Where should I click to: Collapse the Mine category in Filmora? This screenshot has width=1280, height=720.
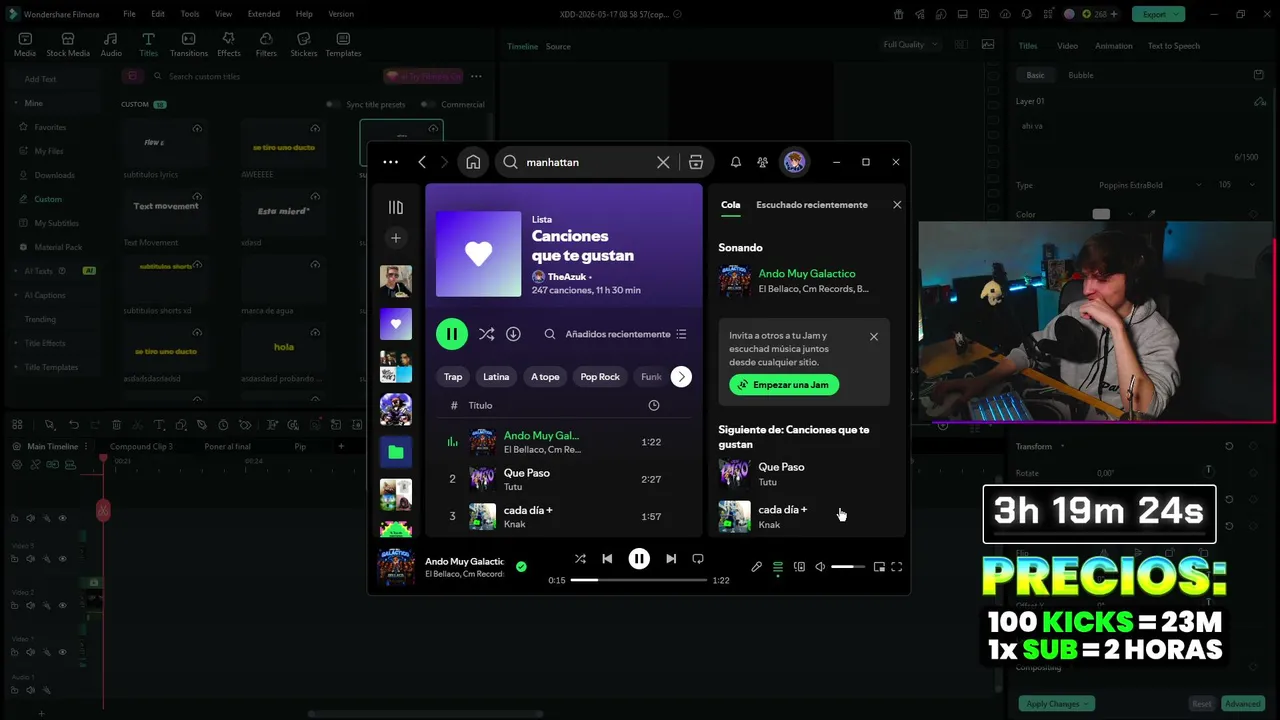click(17, 103)
